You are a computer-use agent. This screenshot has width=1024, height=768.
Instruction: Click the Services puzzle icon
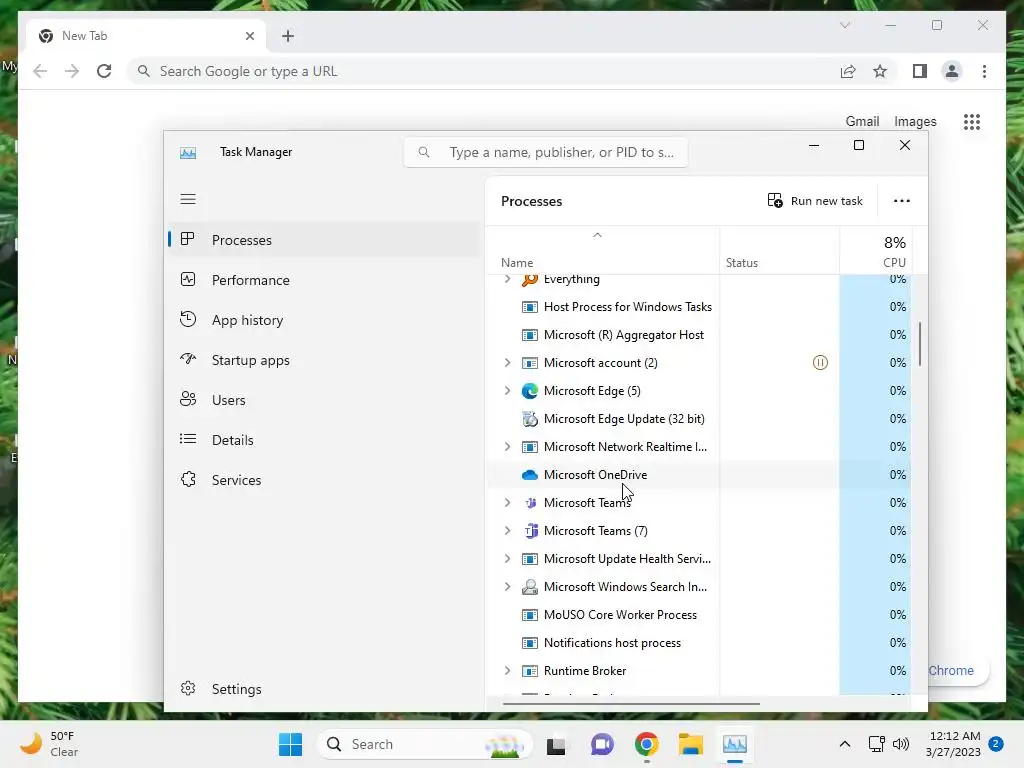coord(188,479)
